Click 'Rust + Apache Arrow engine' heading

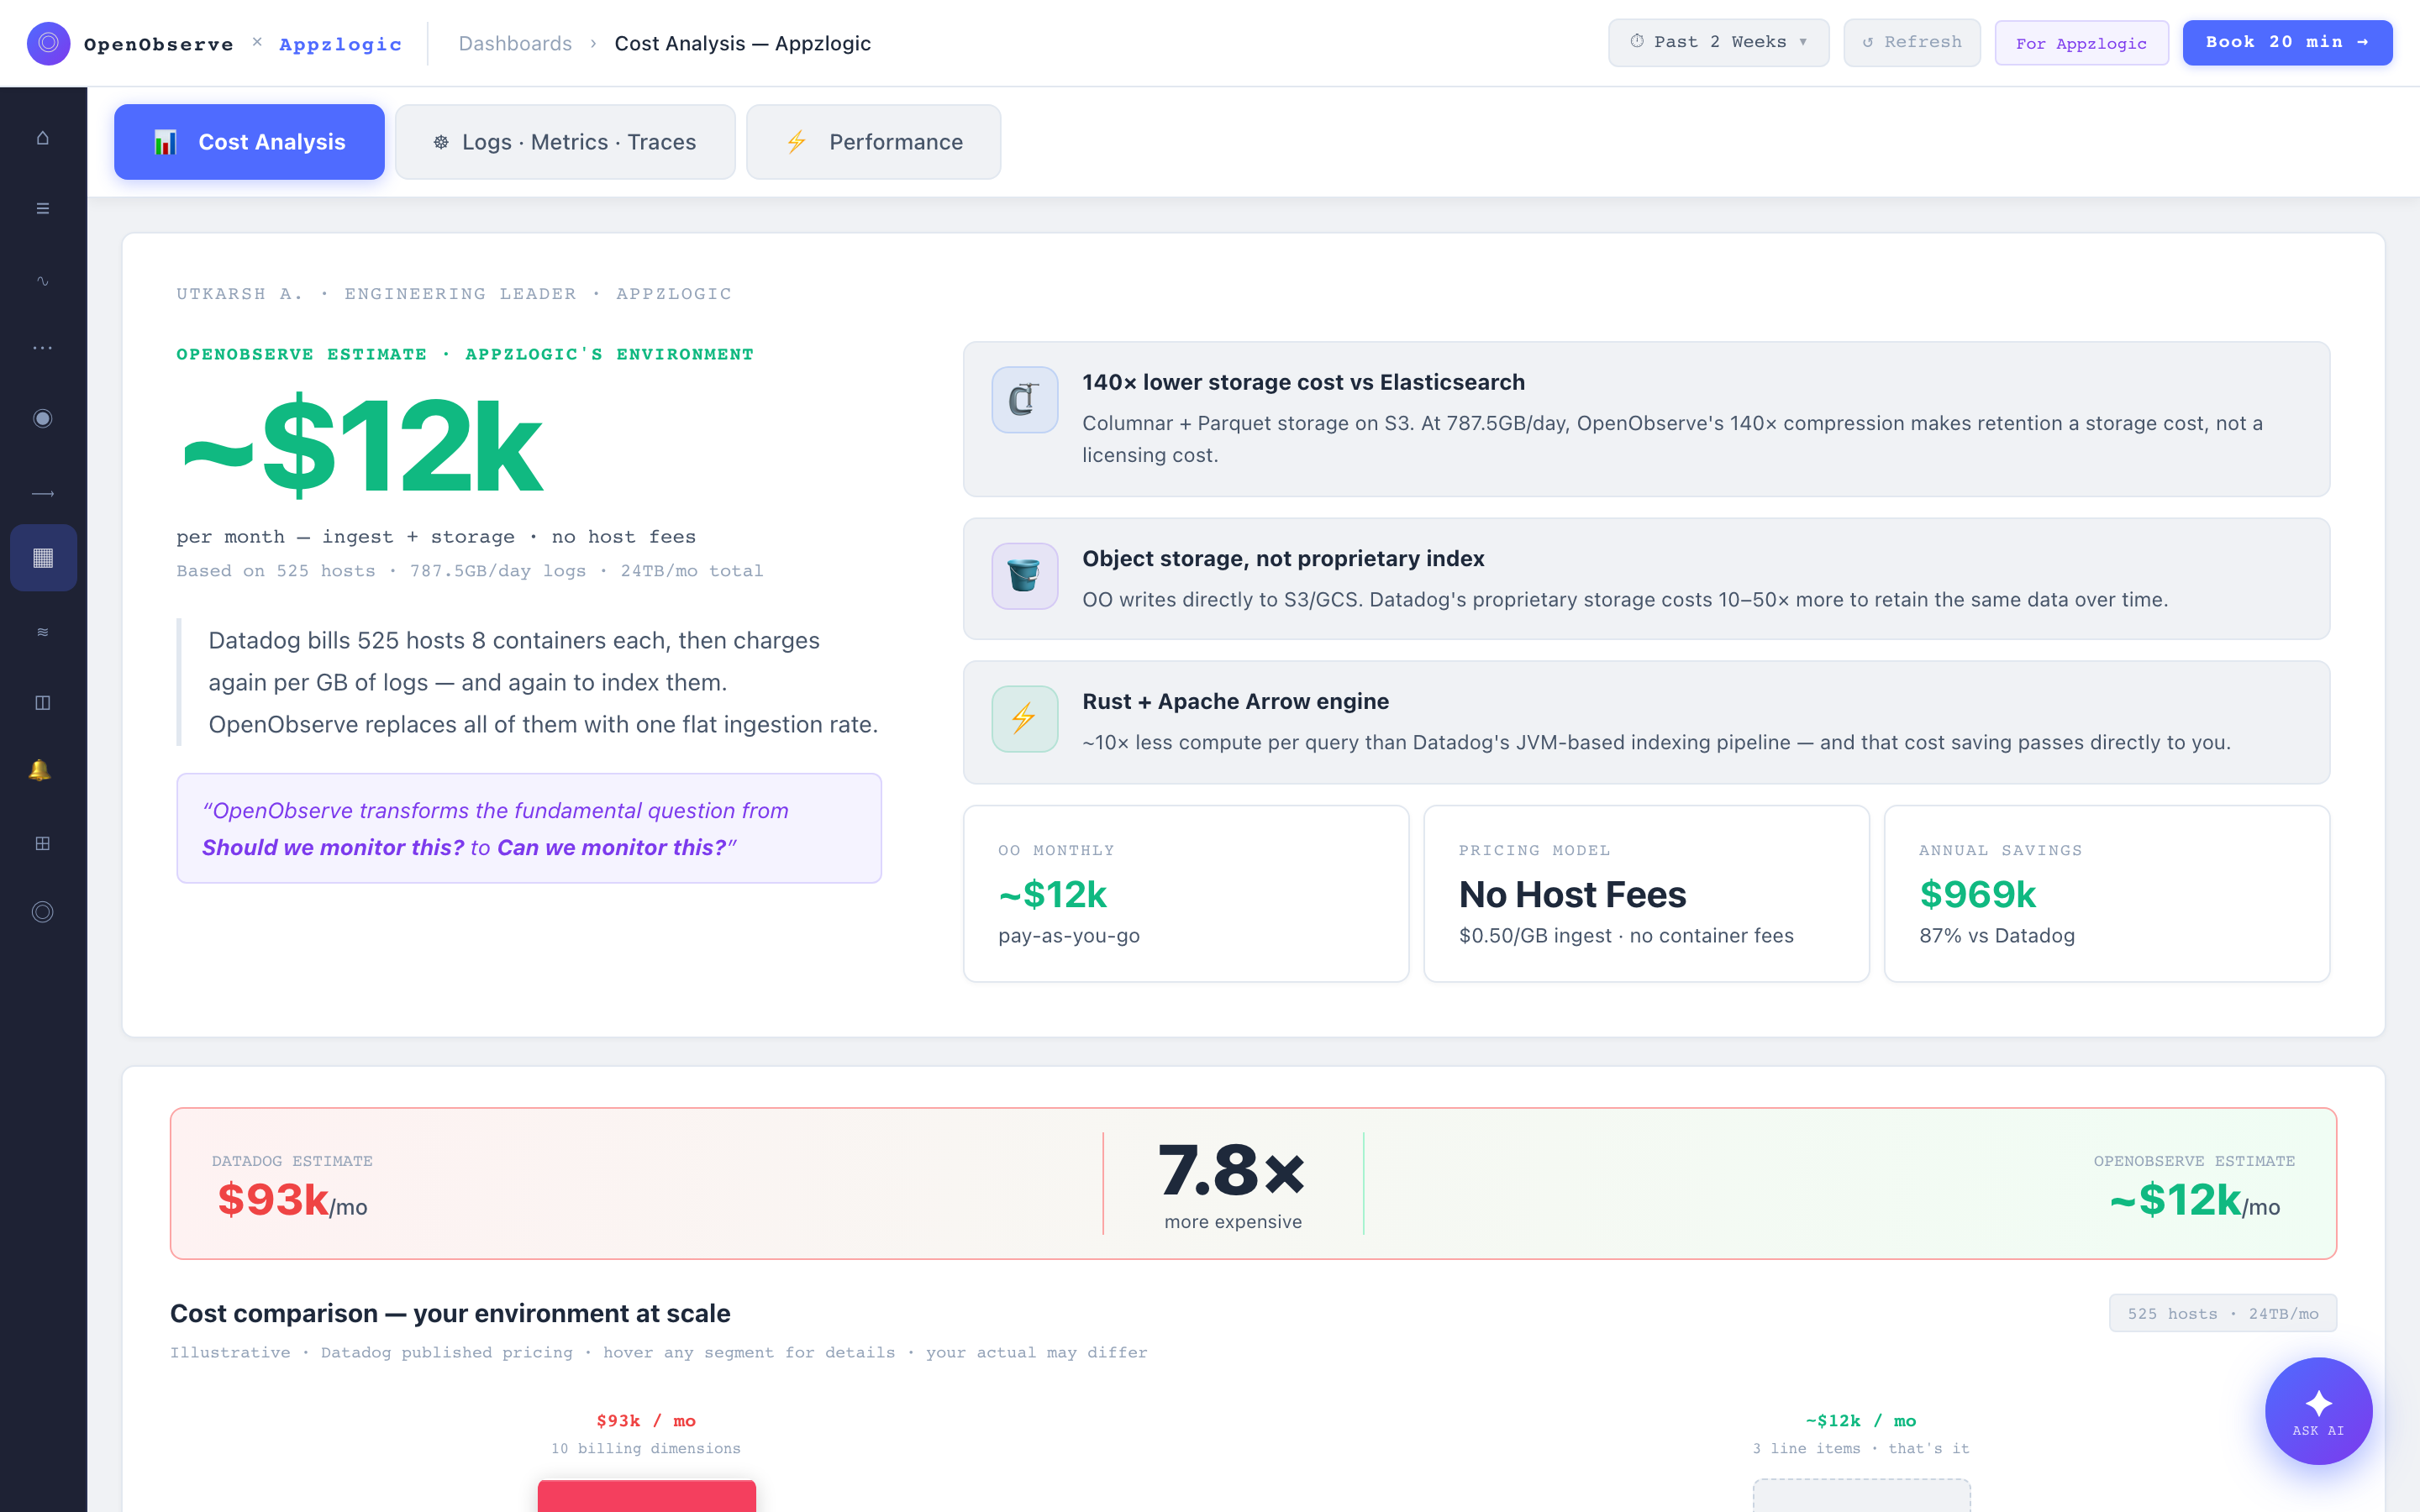tap(1235, 701)
